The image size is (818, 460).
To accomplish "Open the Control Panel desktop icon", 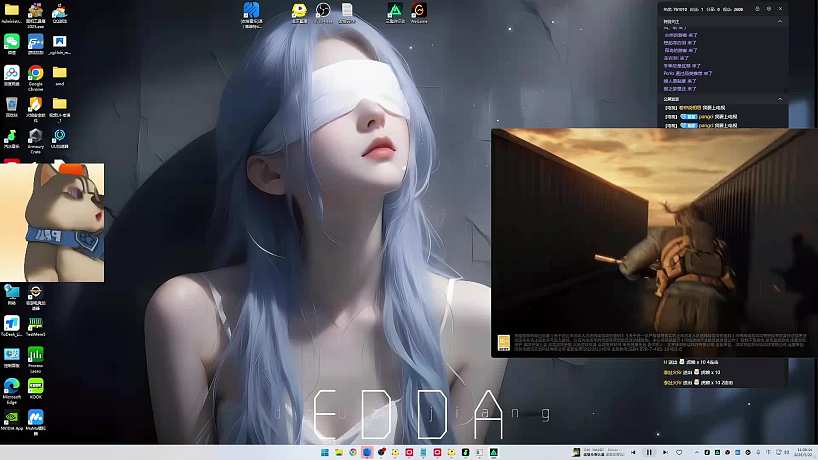I will pyautogui.click(x=11, y=357).
